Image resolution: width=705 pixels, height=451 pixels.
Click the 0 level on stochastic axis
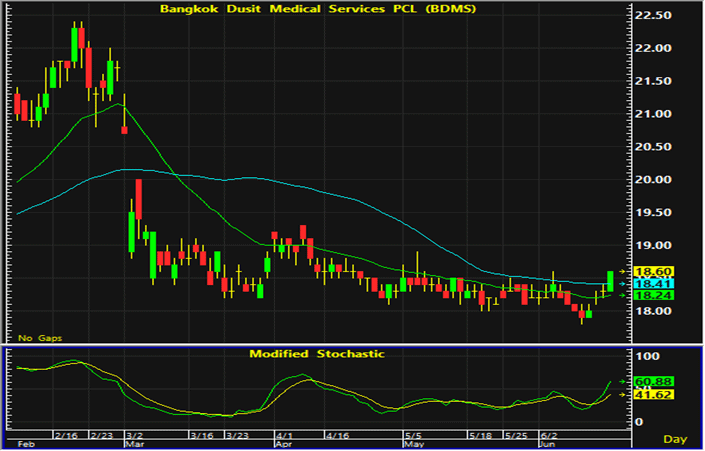(639, 422)
